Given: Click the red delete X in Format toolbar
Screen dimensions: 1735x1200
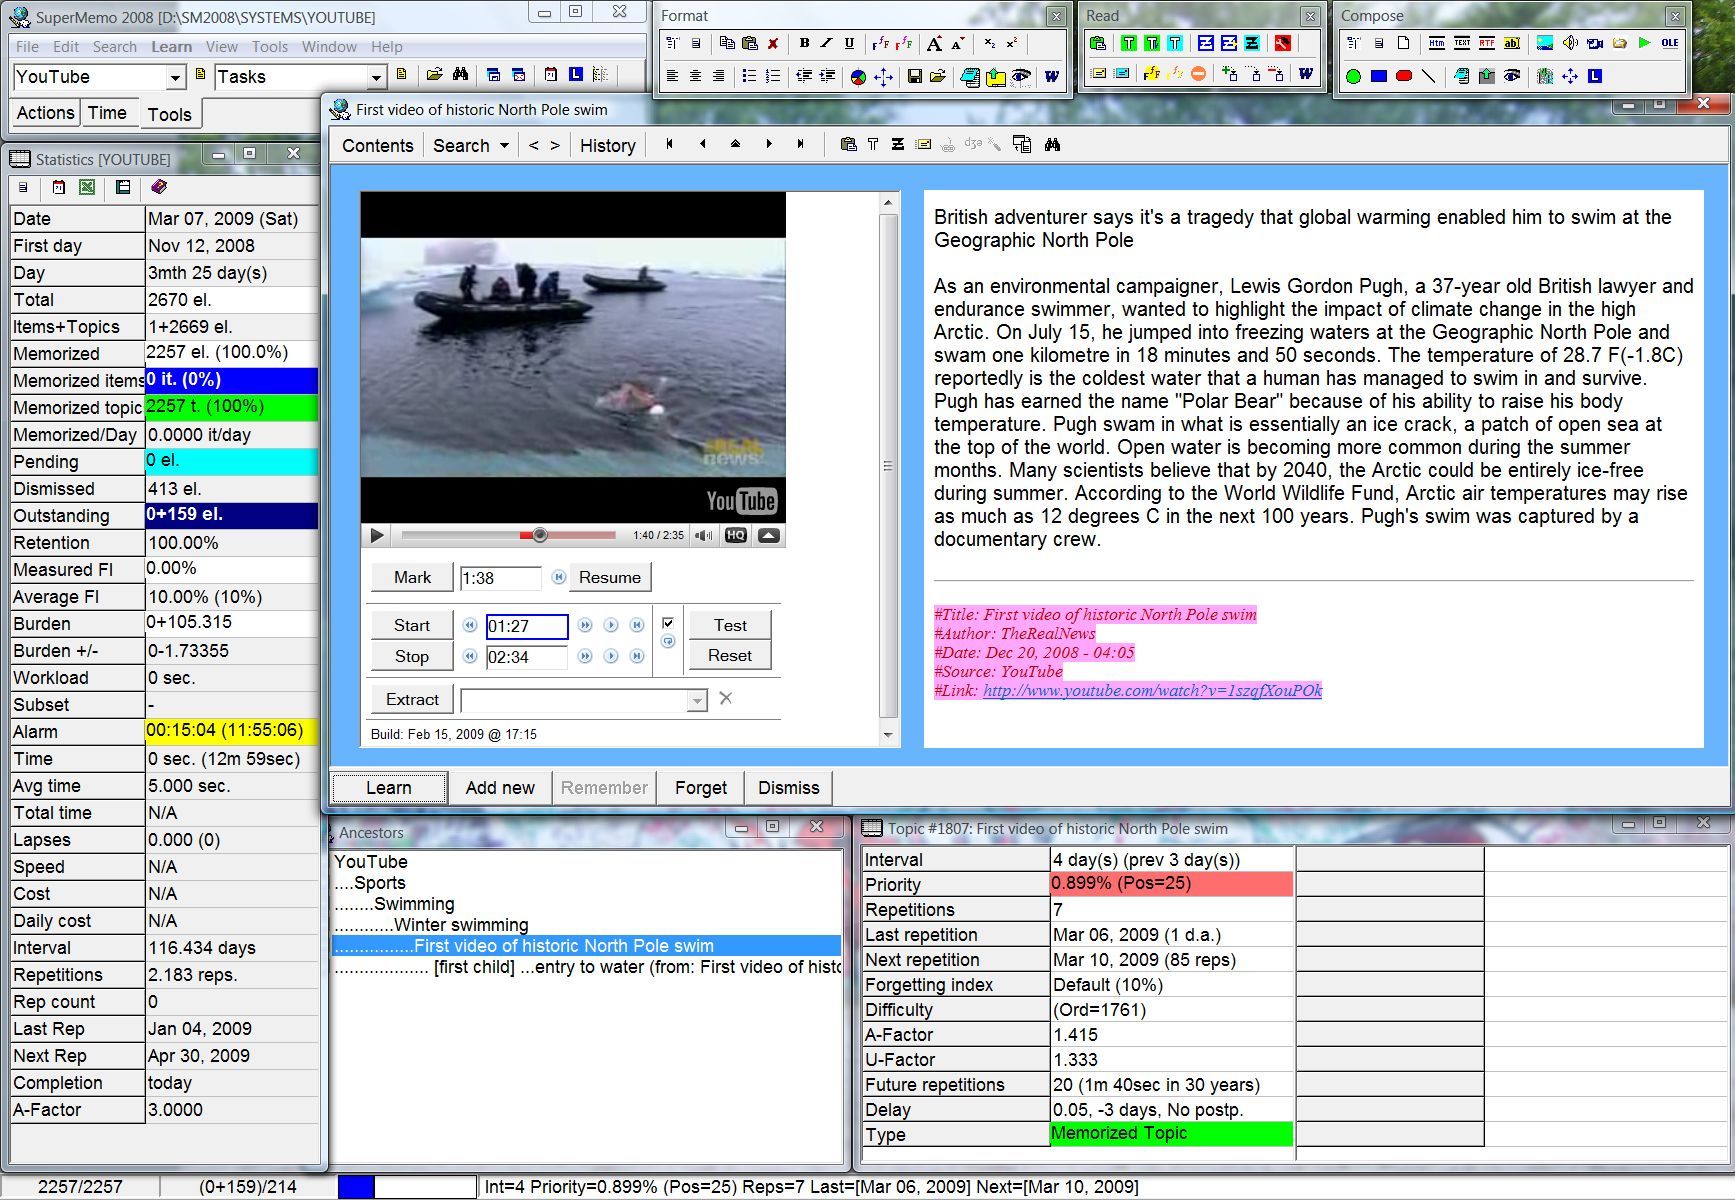Looking at the screenshot, I should [773, 44].
